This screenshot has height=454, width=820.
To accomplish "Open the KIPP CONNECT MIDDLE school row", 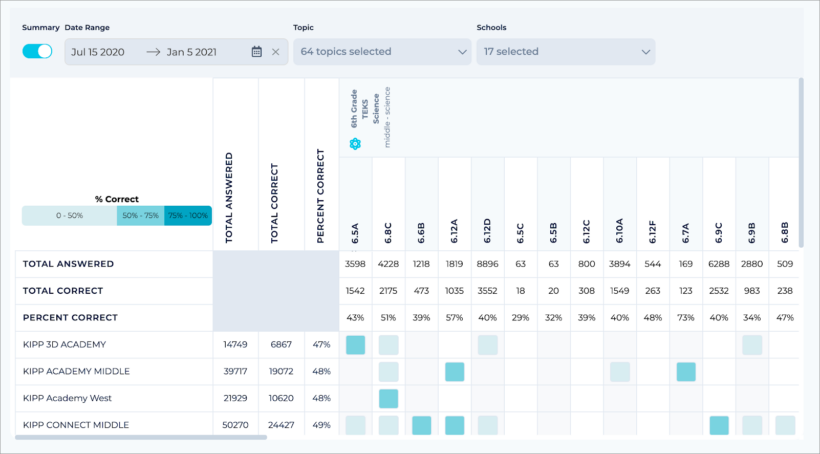I will pyautogui.click(x=76, y=425).
